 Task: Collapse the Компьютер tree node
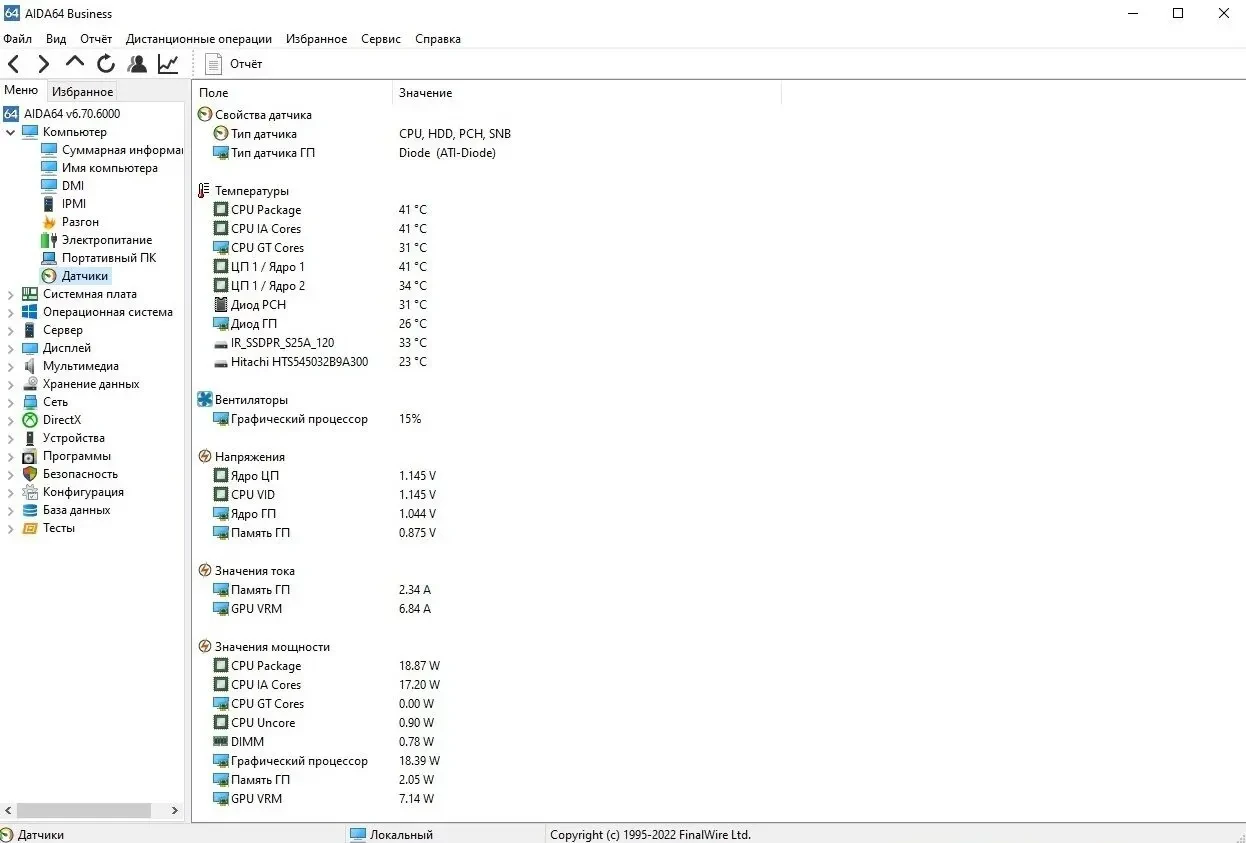tap(11, 132)
